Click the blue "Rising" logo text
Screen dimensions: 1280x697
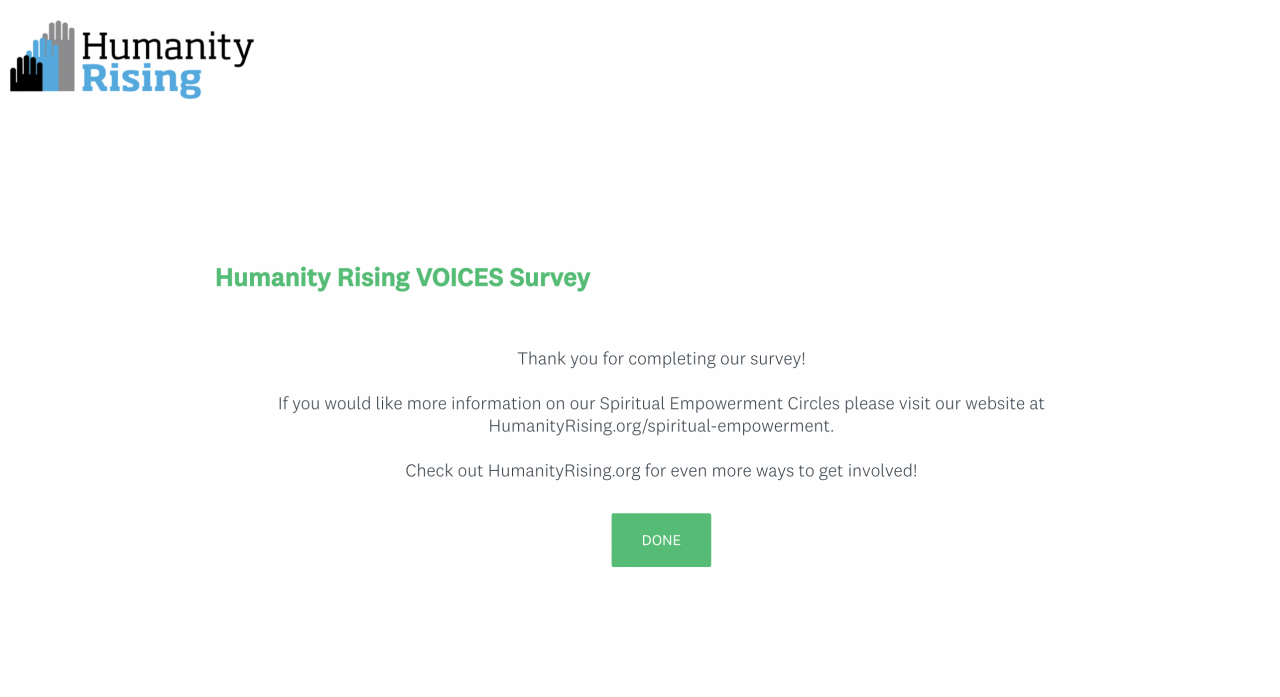click(141, 78)
